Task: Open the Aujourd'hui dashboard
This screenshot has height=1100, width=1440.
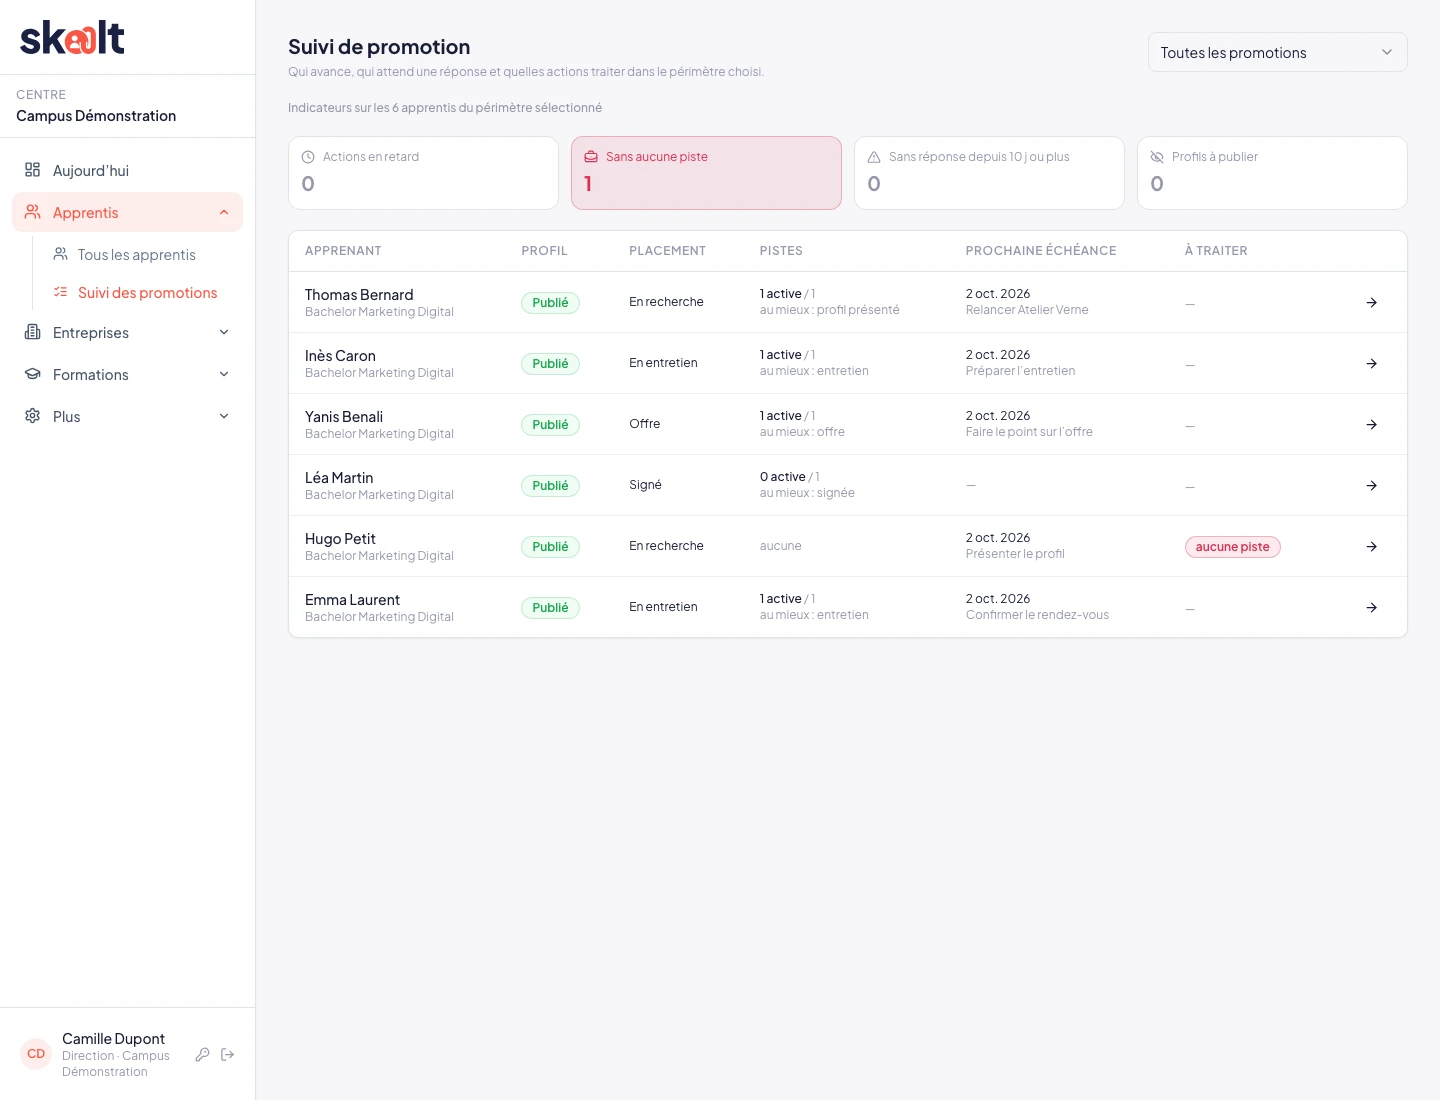Action: coord(127,170)
